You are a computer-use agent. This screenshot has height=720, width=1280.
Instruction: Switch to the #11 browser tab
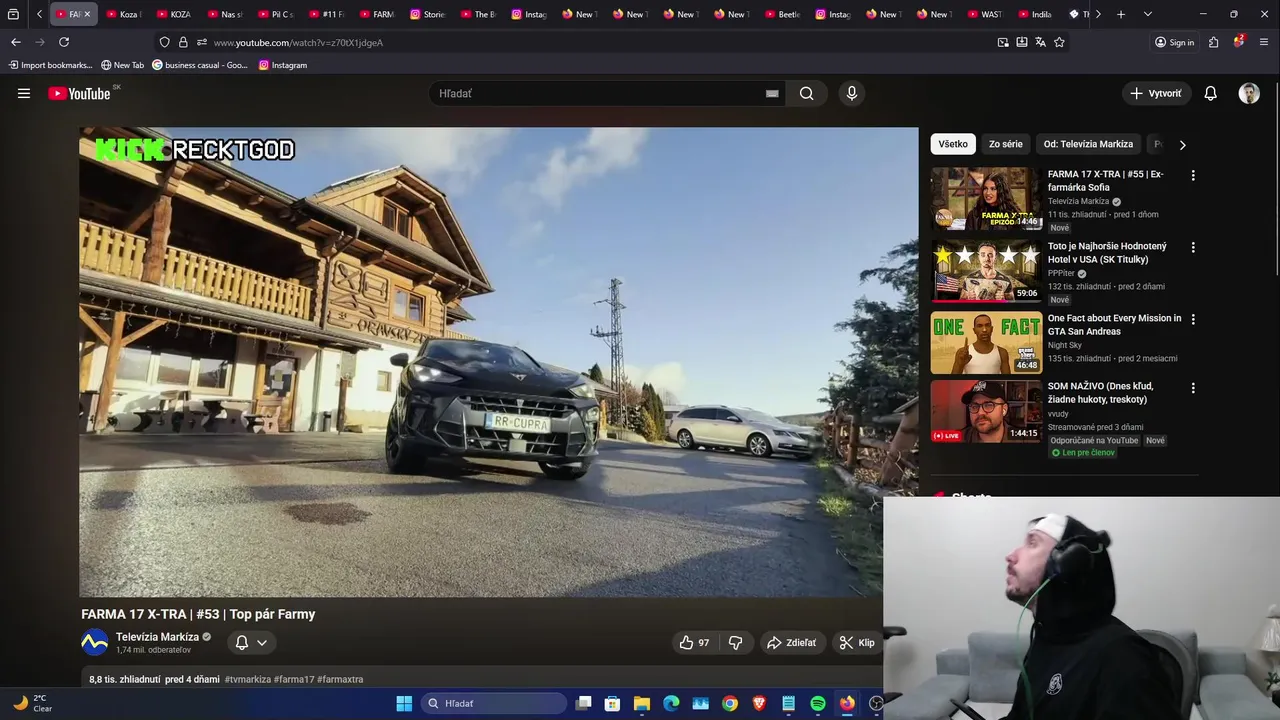coord(328,14)
